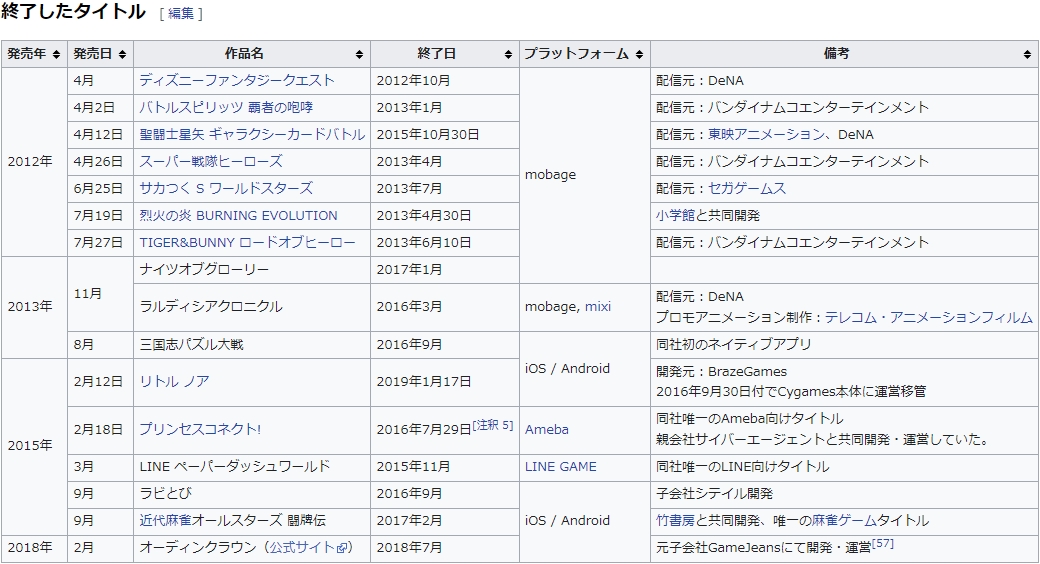Select the mobage platform cell
Screen dimensions: 1040x564
[584, 175]
